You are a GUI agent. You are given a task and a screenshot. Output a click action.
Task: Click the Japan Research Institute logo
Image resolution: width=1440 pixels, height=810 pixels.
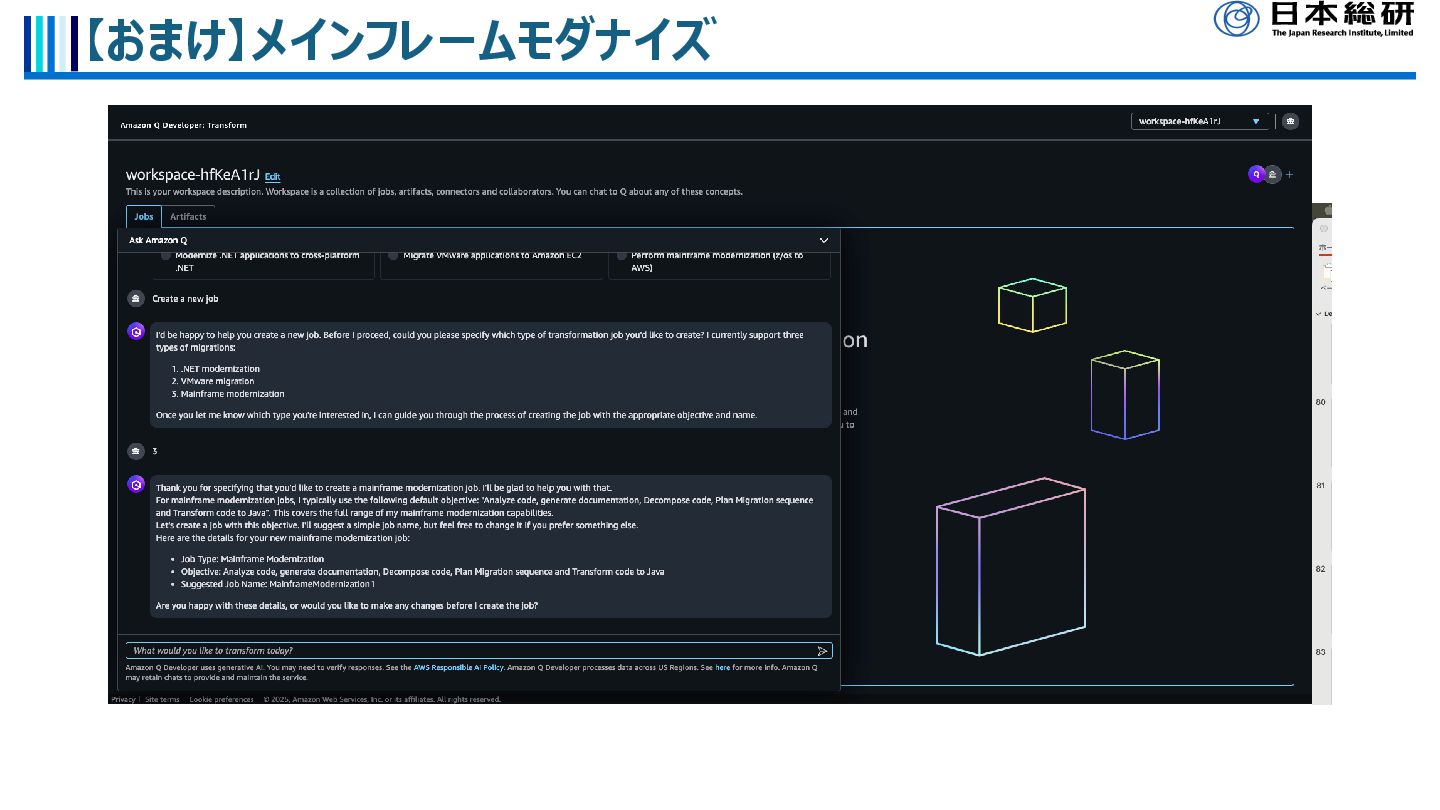1314,19
